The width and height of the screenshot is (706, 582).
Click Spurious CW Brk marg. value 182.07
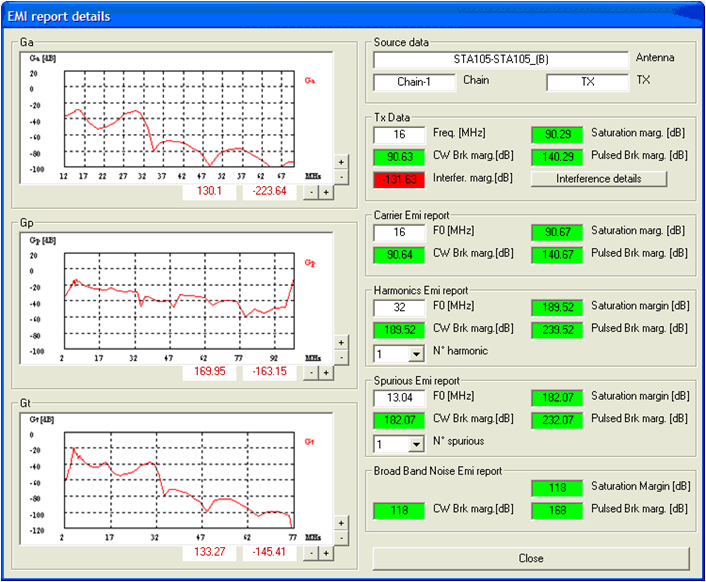pyautogui.click(x=399, y=420)
